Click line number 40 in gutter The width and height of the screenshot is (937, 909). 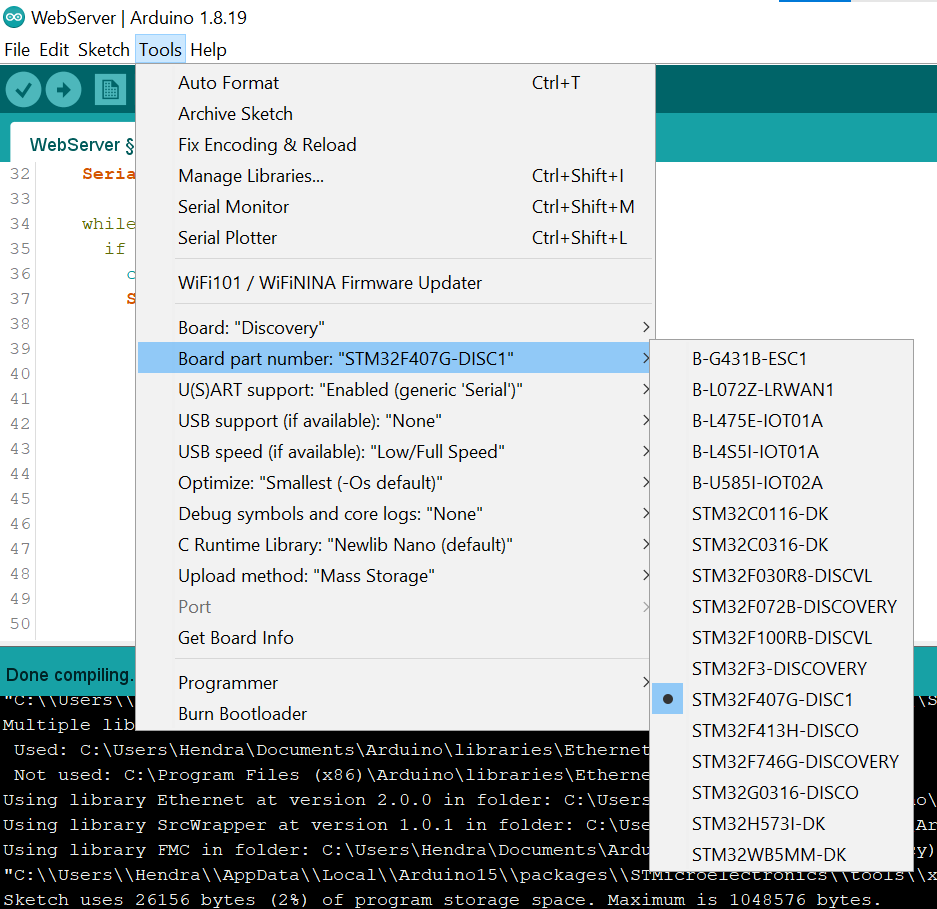(20, 374)
